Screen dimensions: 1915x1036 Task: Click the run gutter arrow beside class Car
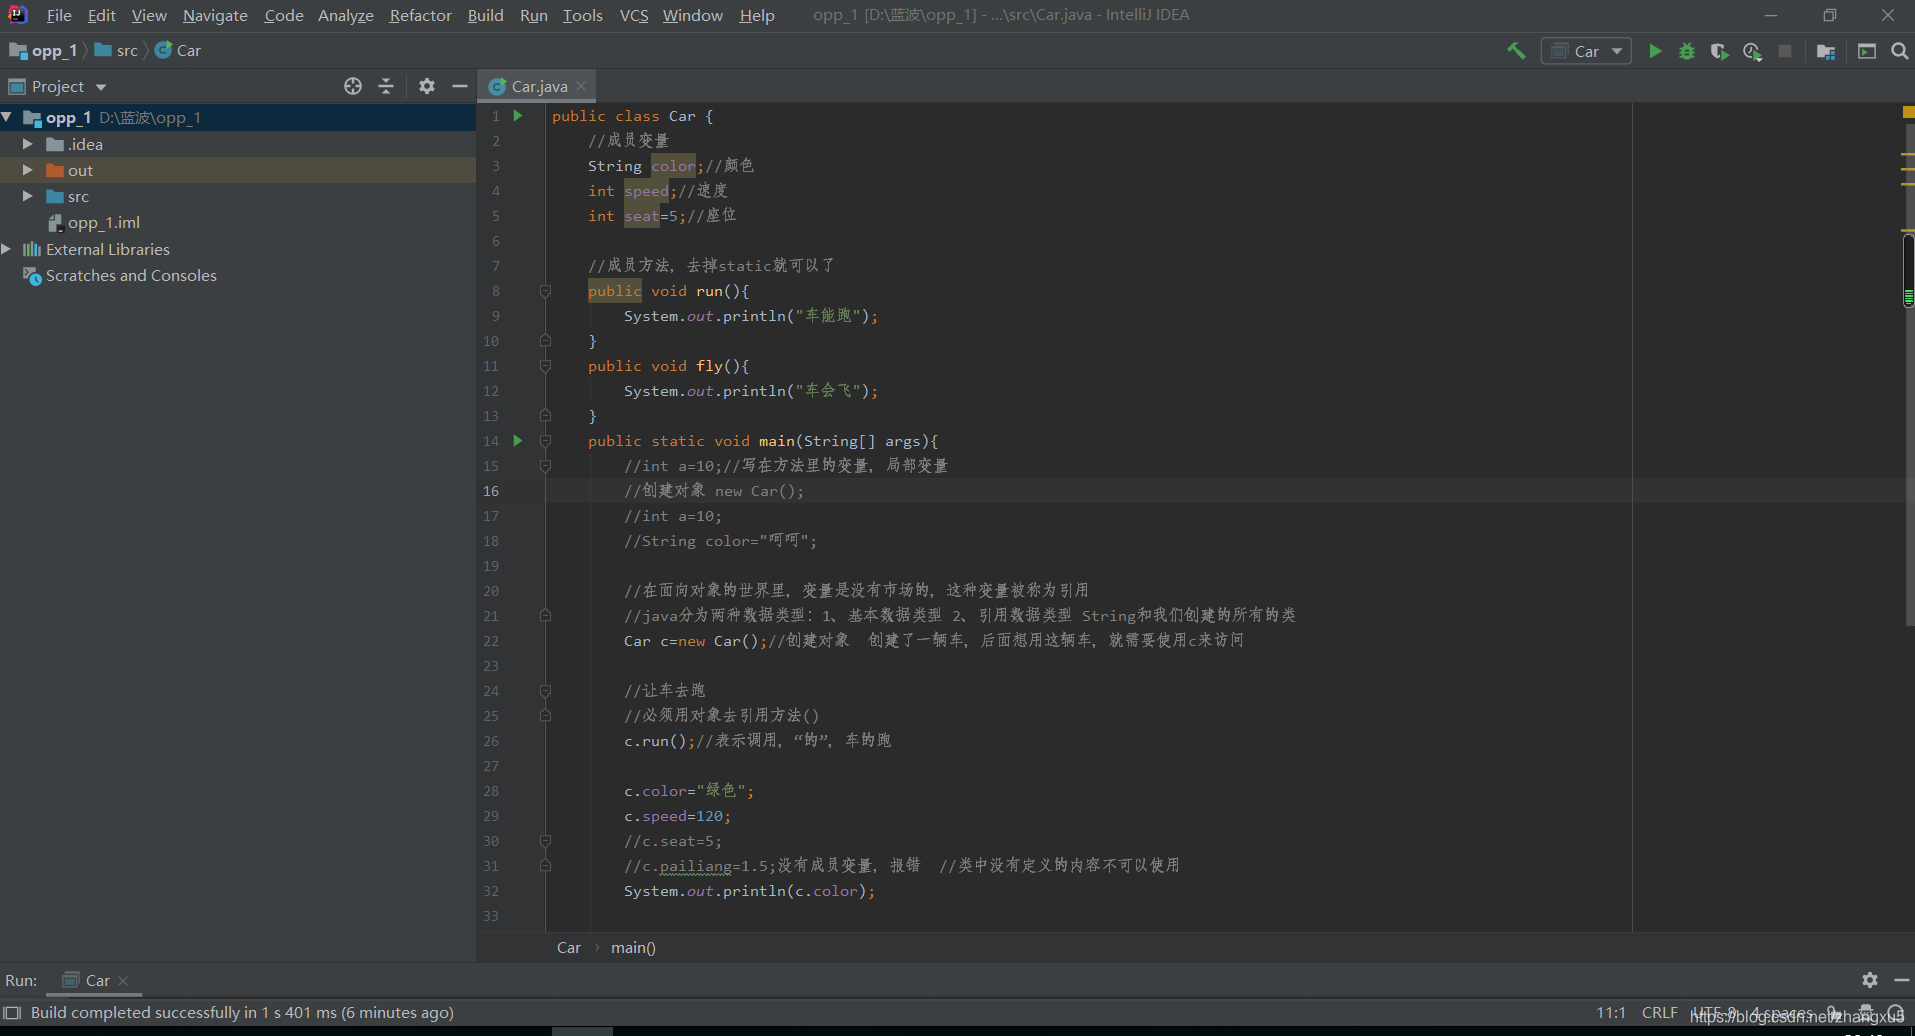pyautogui.click(x=518, y=115)
